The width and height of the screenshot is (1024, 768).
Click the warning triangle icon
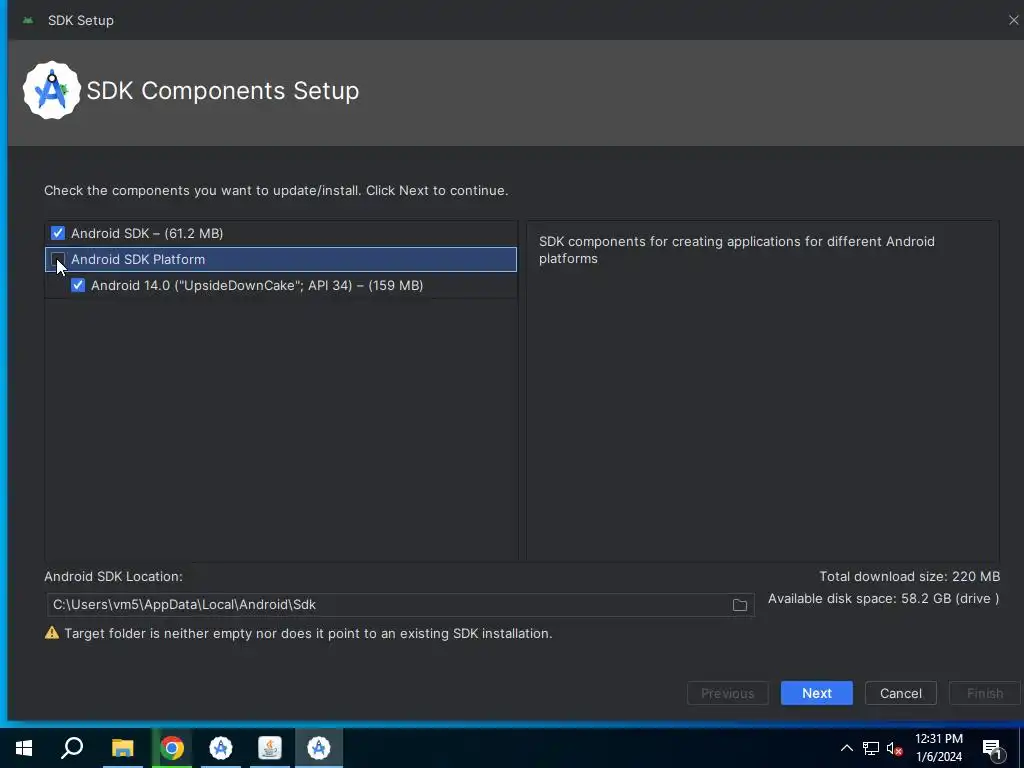tap(52, 633)
